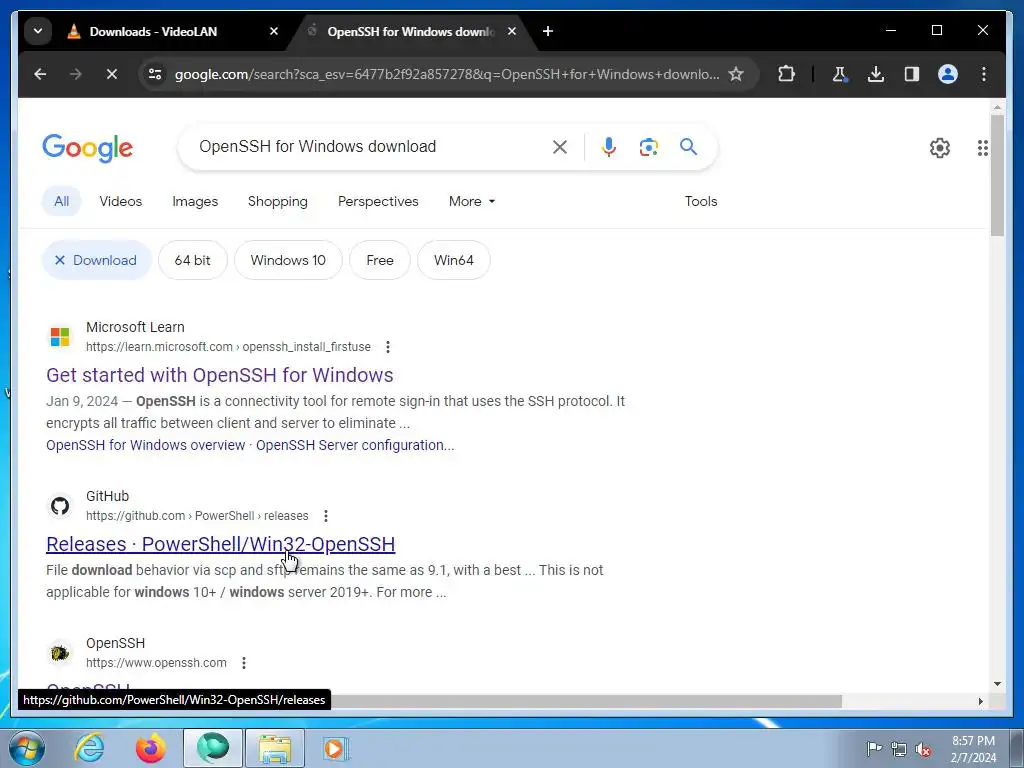Open the muted volume tray icon

click(x=923, y=749)
